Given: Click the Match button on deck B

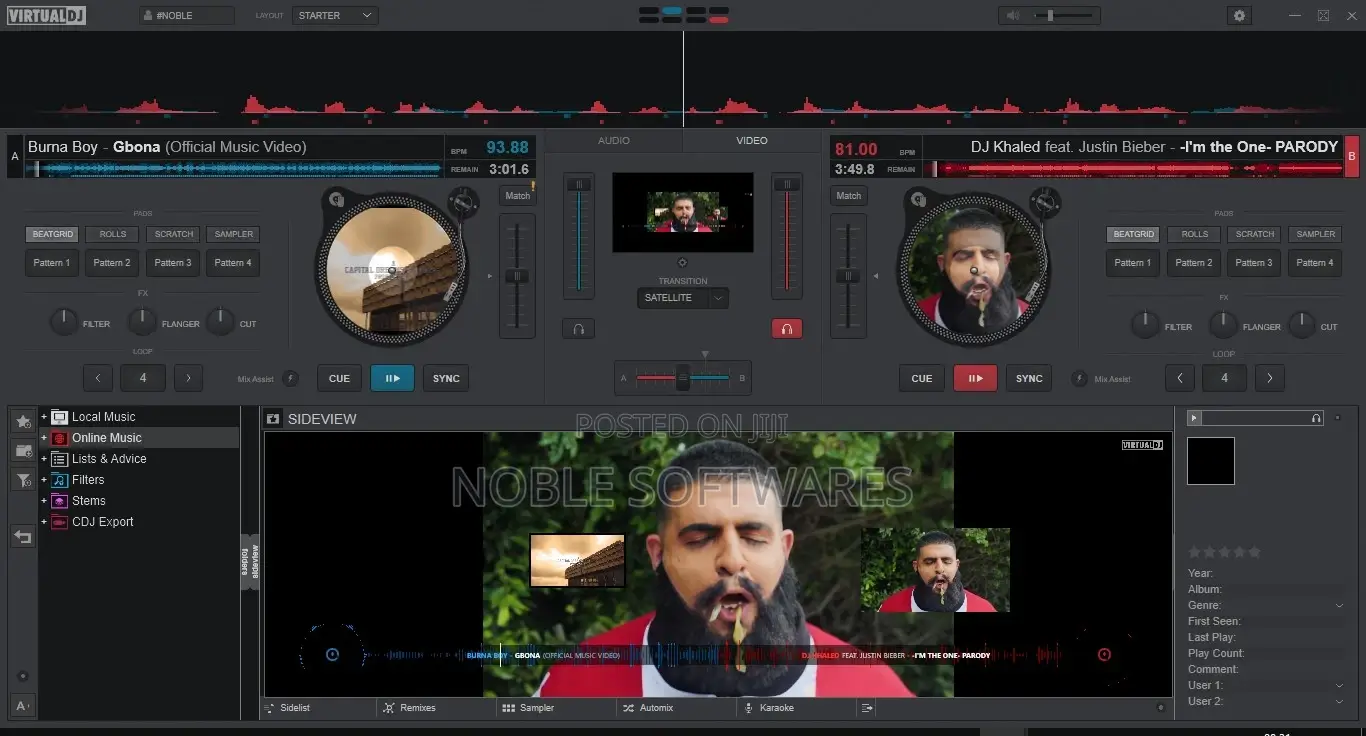Looking at the screenshot, I should pyautogui.click(x=849, y=196).
